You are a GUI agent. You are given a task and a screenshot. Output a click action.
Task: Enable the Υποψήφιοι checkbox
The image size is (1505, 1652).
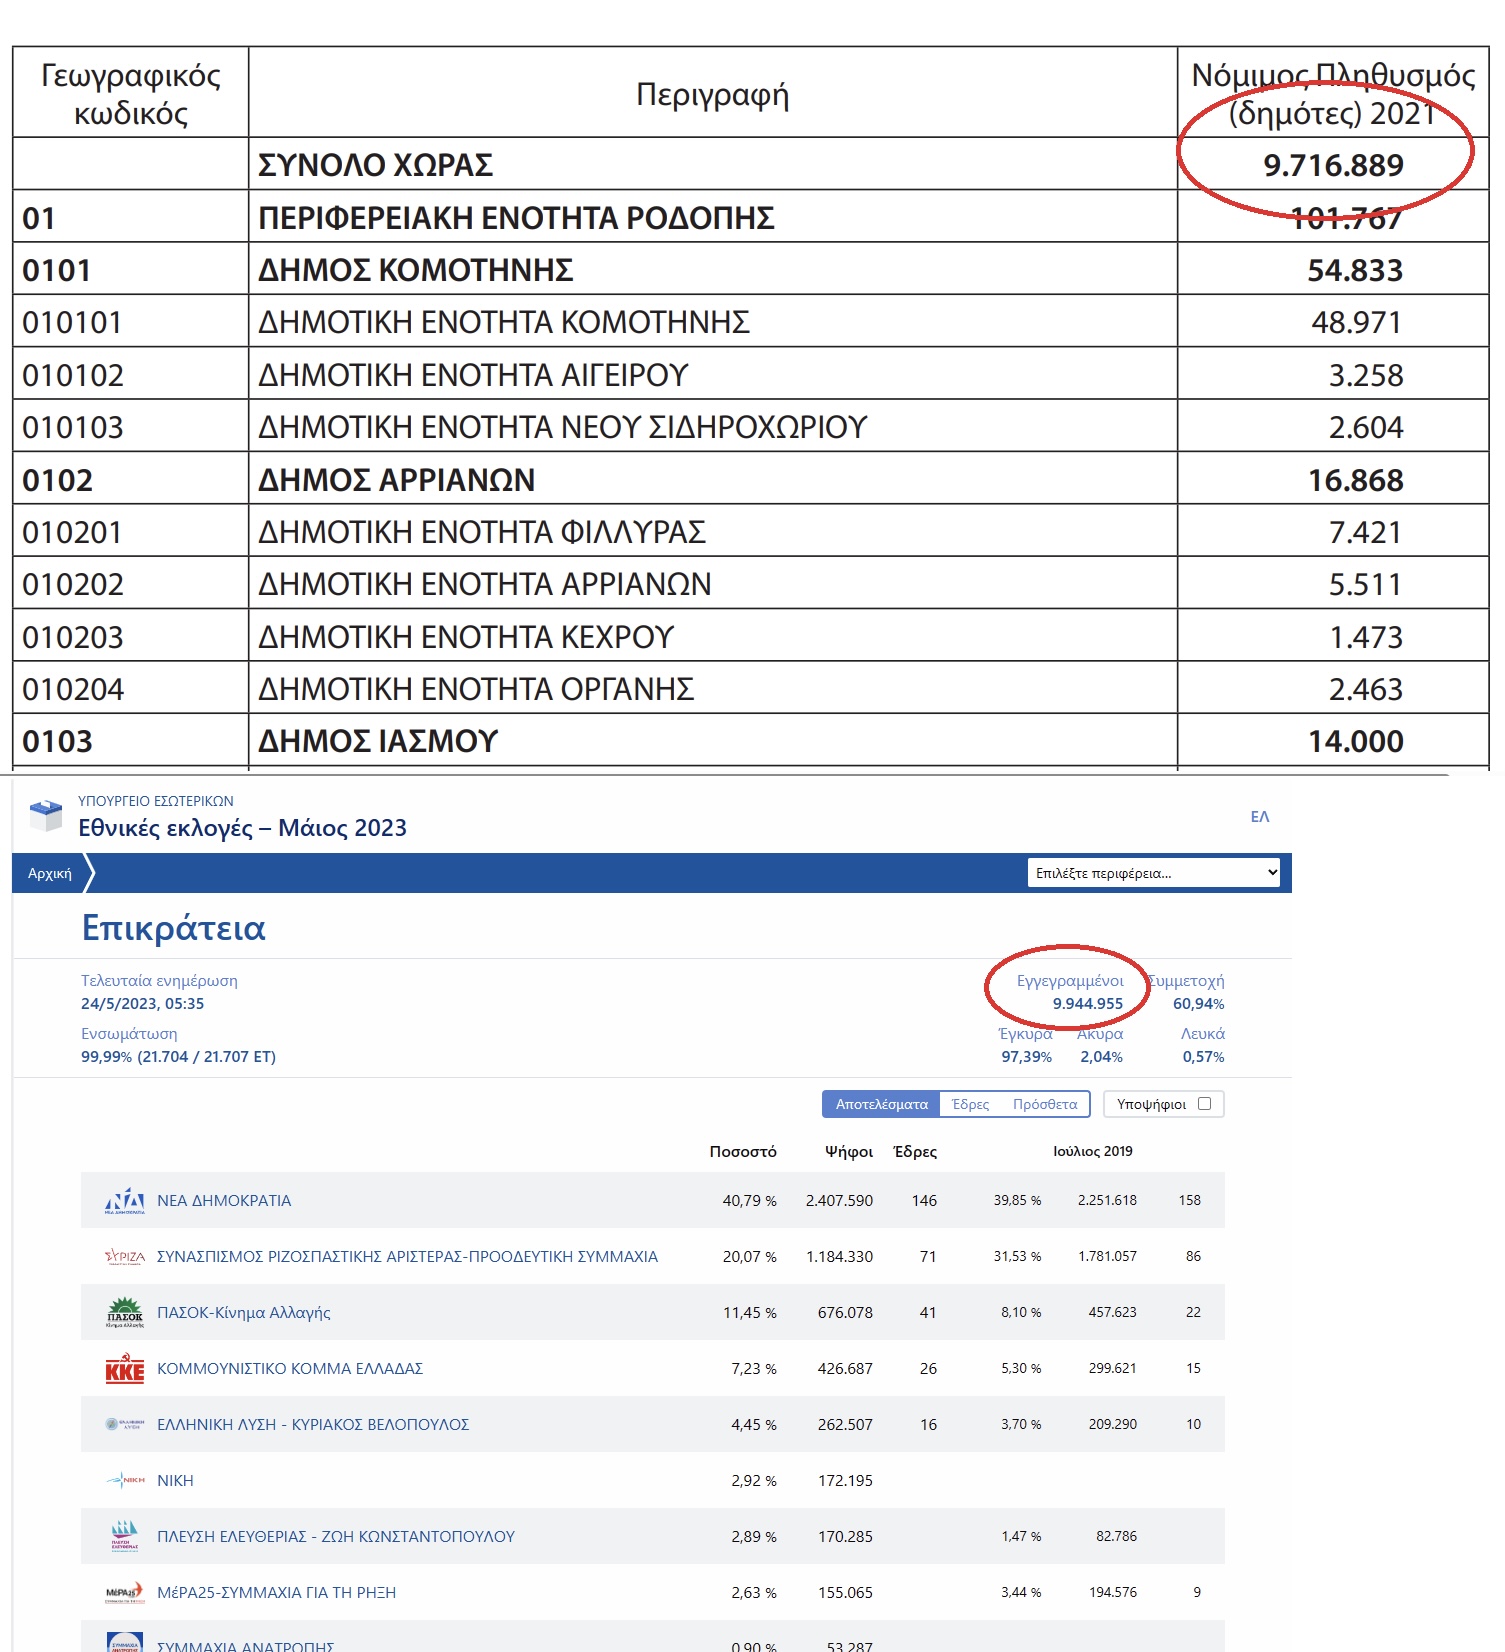(x=1204, y=1104)
